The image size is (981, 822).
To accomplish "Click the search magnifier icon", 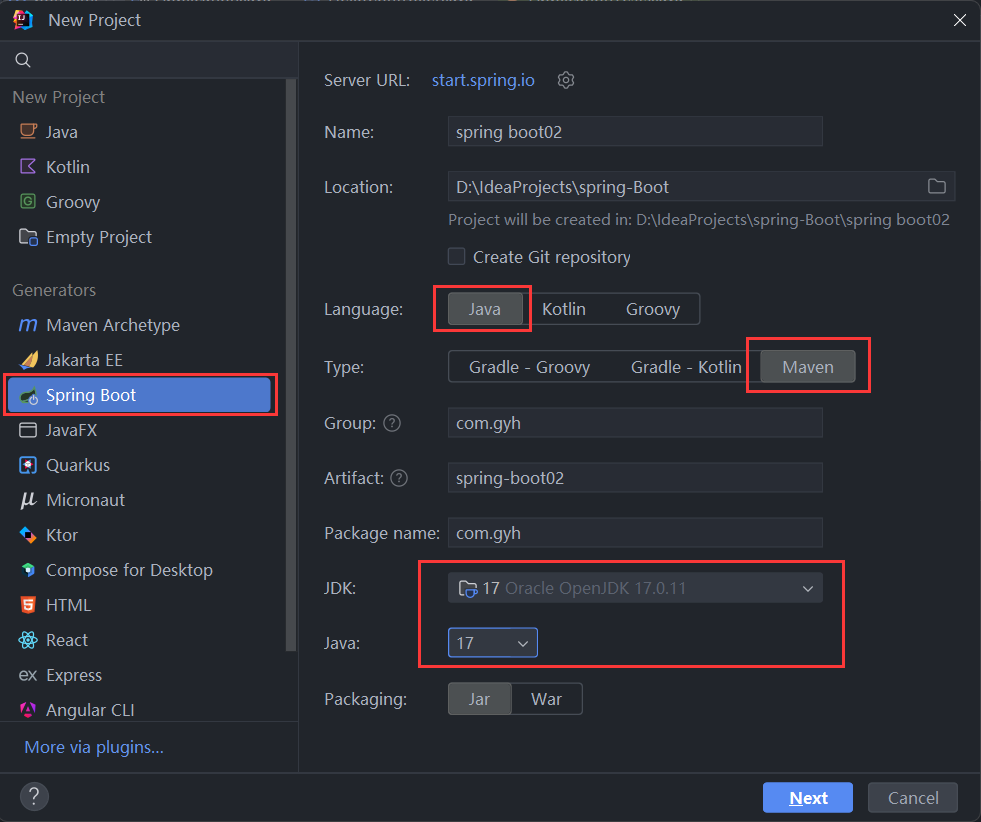I will 23,60.
